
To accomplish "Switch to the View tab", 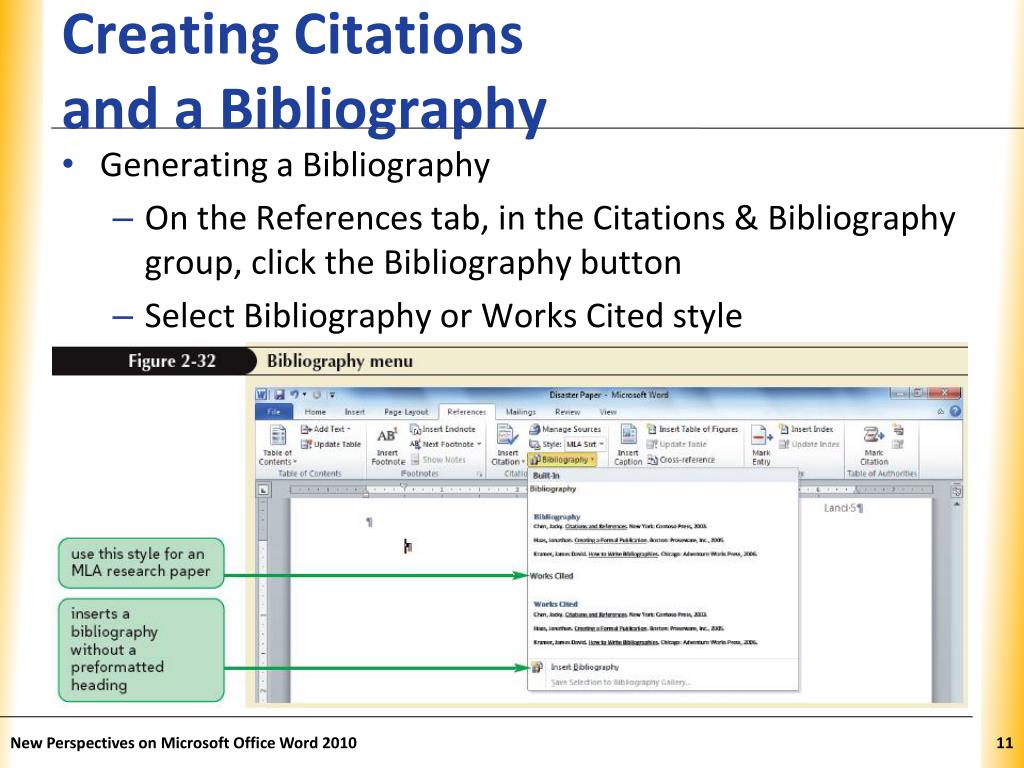I will tap(607, 412).
